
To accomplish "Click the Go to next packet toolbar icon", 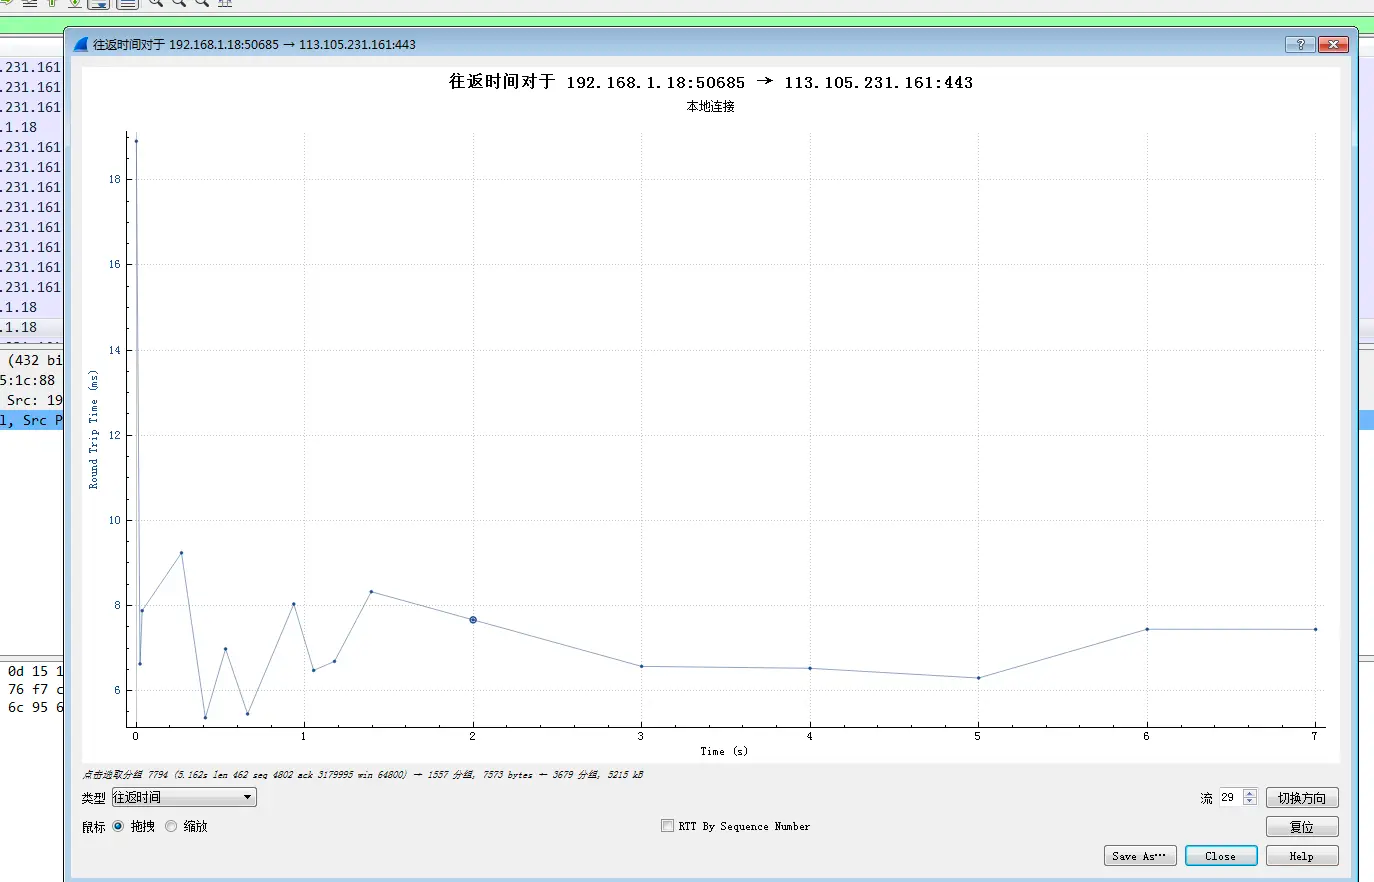I will pos(6,5).
